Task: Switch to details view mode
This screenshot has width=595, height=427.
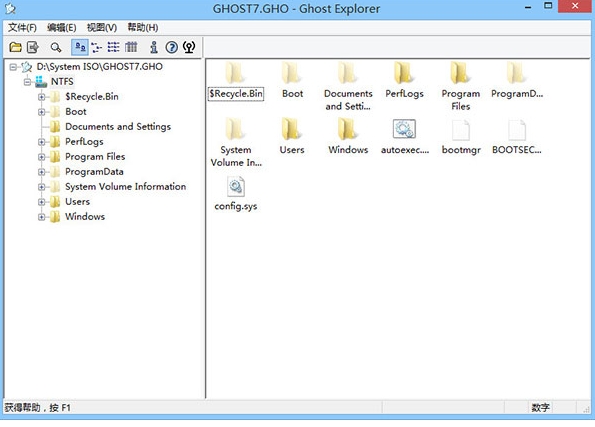Action: point(131,47)
